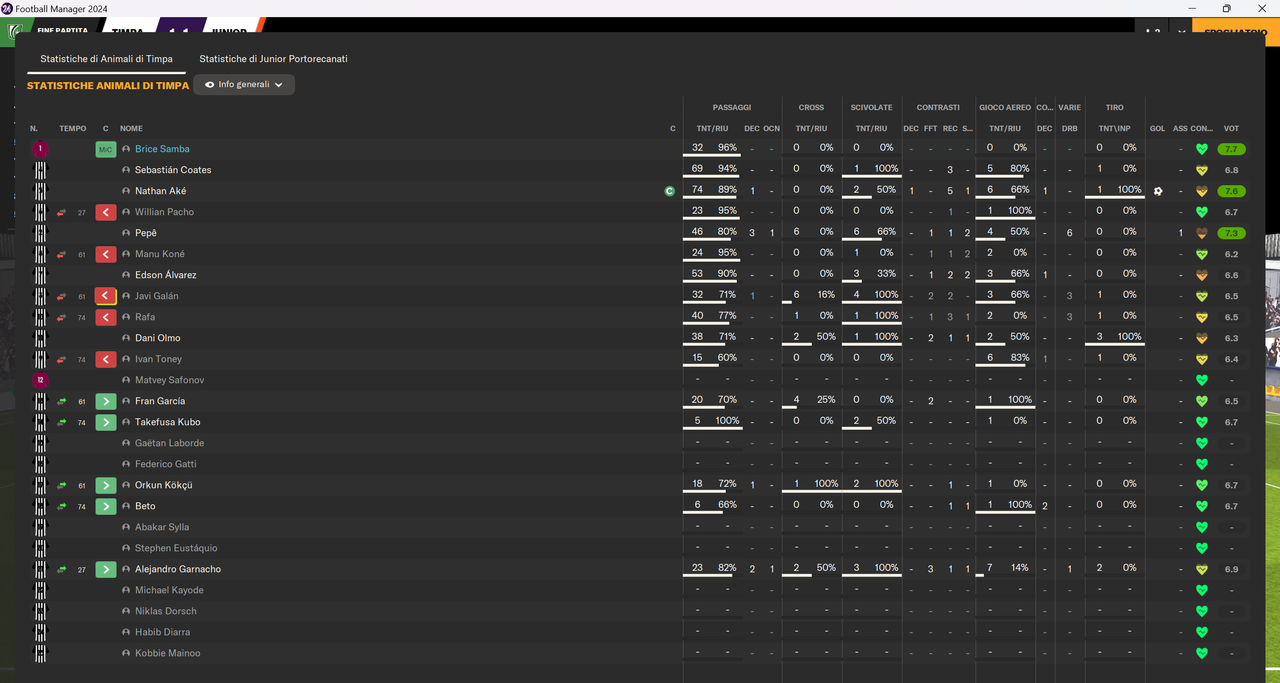
Task: Click the number 1 goalkeeper shirt icon
Action: click(x=40, y=149)
